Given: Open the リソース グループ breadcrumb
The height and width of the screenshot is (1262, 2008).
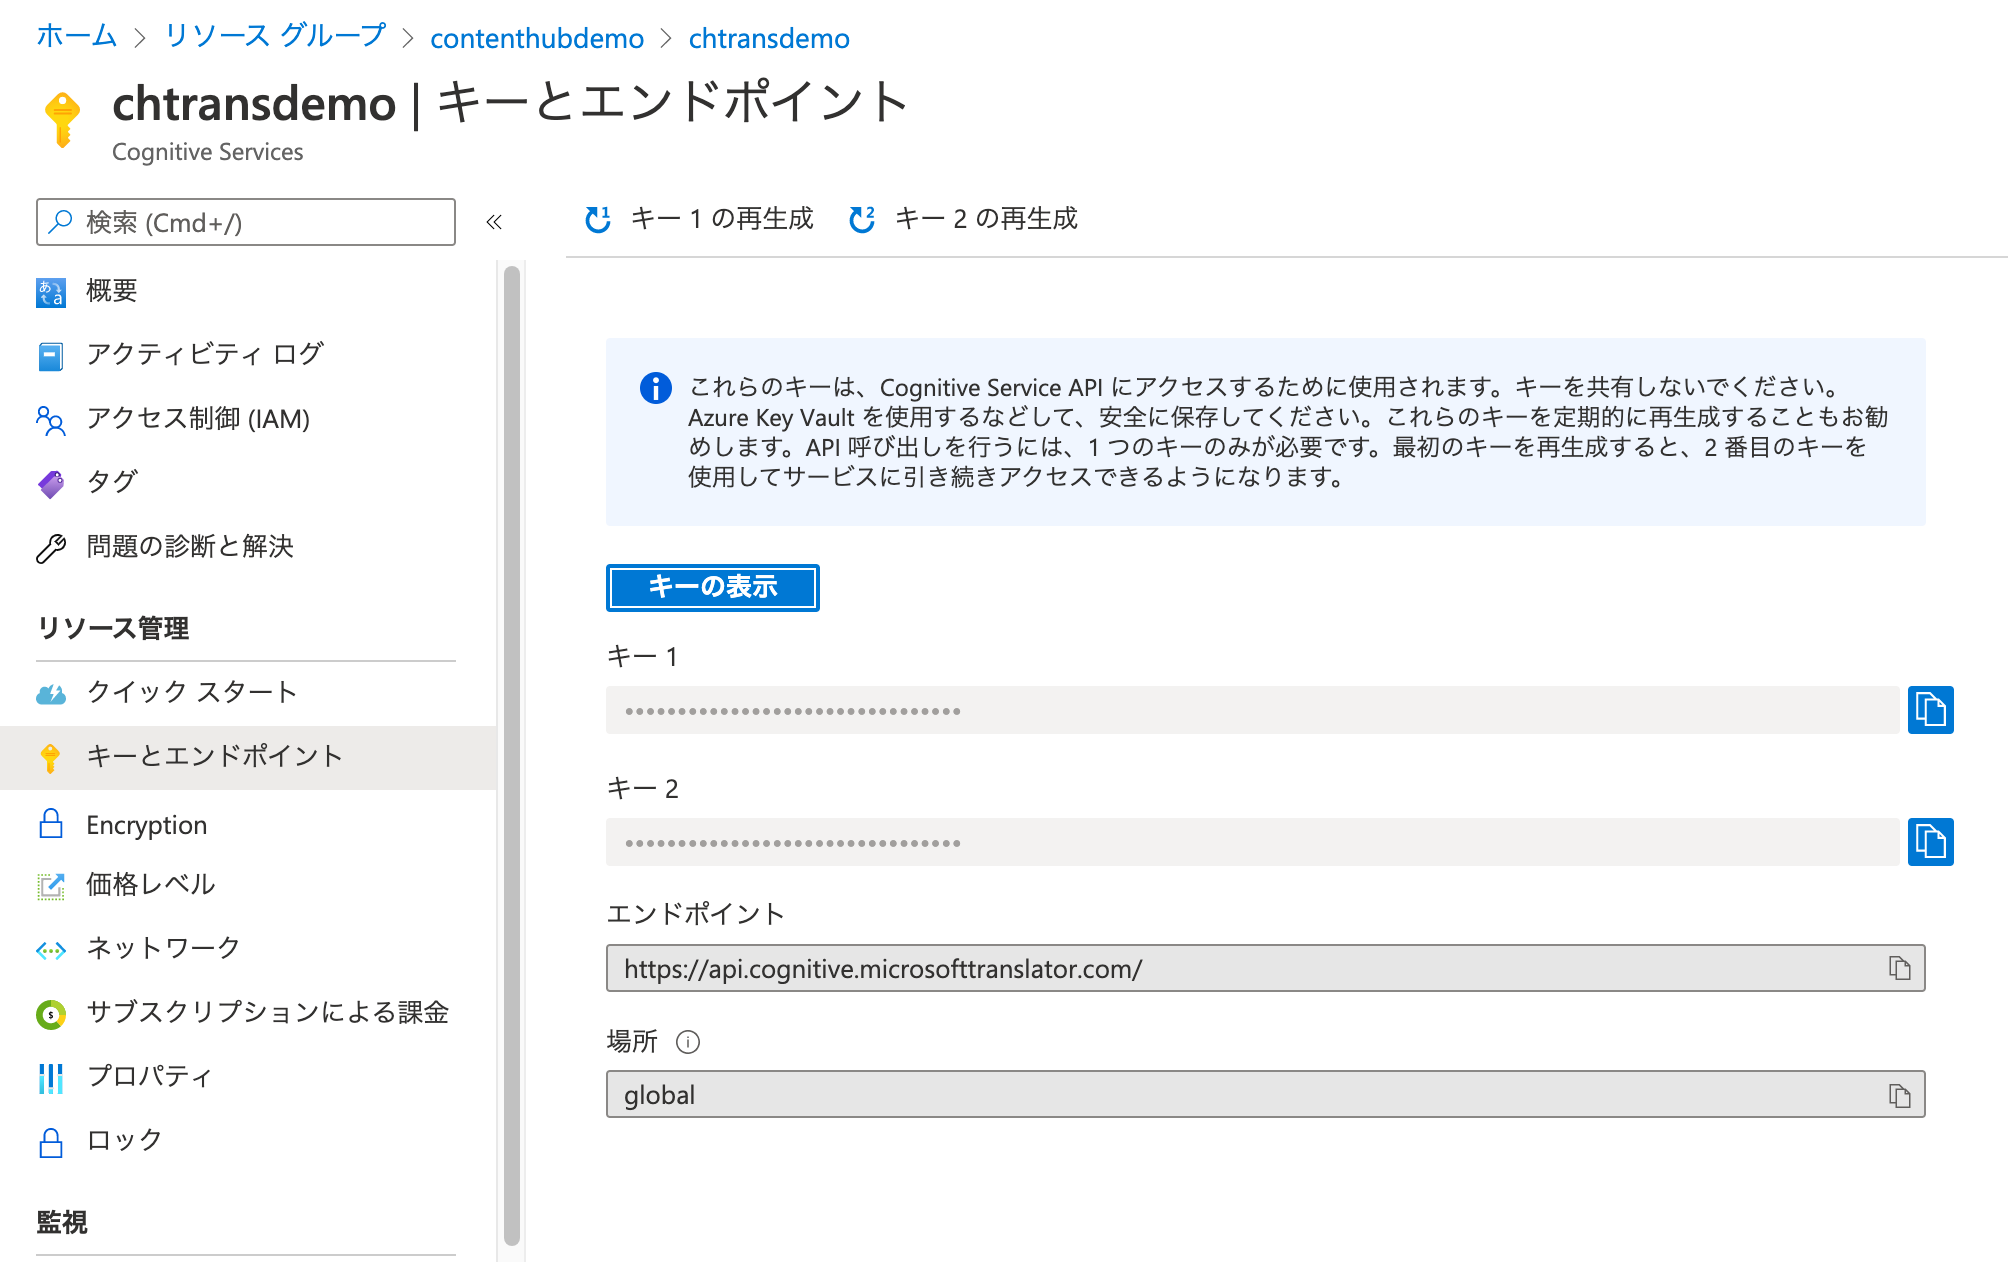Looking at the screenshot, I should click(x=275, y=37).
